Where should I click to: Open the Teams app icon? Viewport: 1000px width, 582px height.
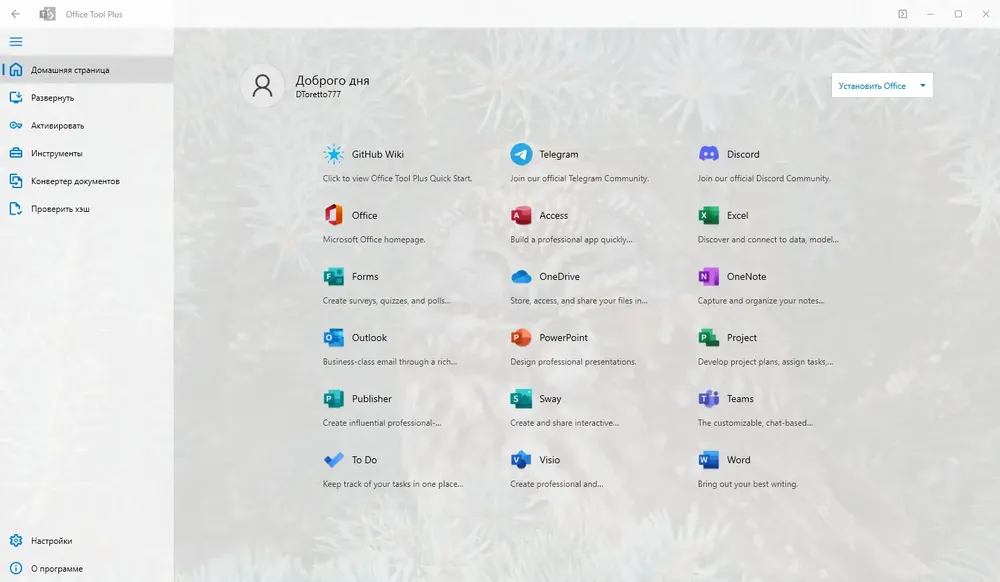(709, 399)
